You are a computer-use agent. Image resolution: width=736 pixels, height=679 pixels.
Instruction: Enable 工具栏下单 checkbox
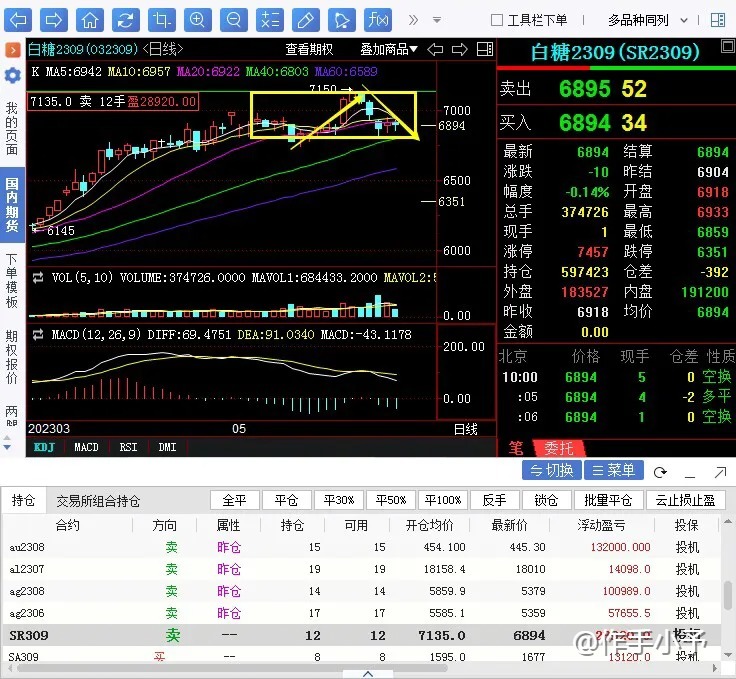tap(497, 20)
